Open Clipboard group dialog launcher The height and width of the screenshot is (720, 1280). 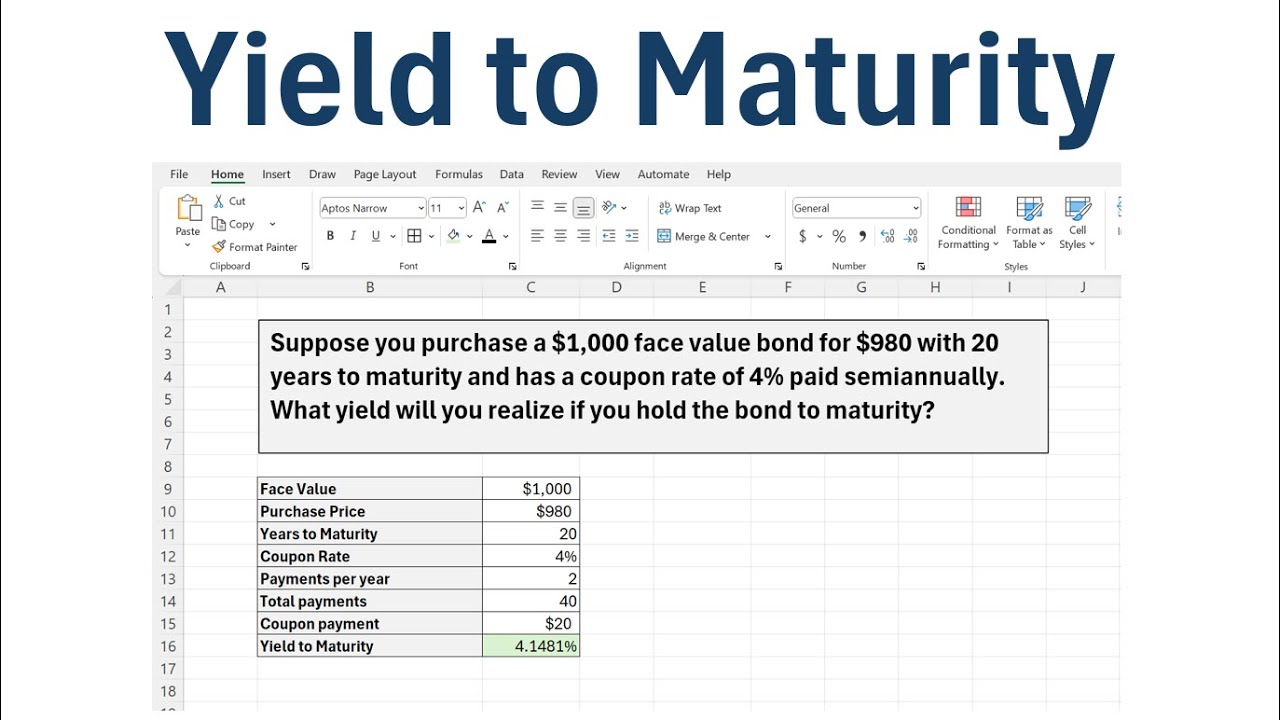tap(305, 266)
